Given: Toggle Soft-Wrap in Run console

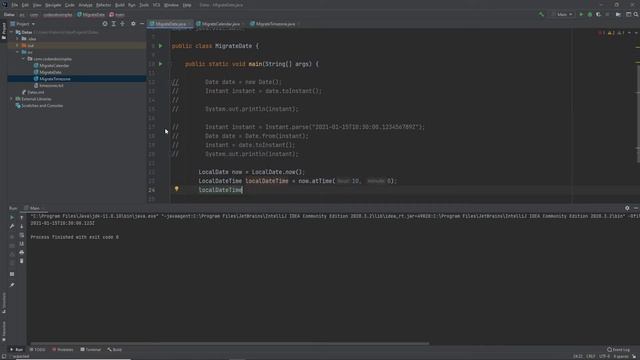Looking at the screenshot, I should click(22, 235).
